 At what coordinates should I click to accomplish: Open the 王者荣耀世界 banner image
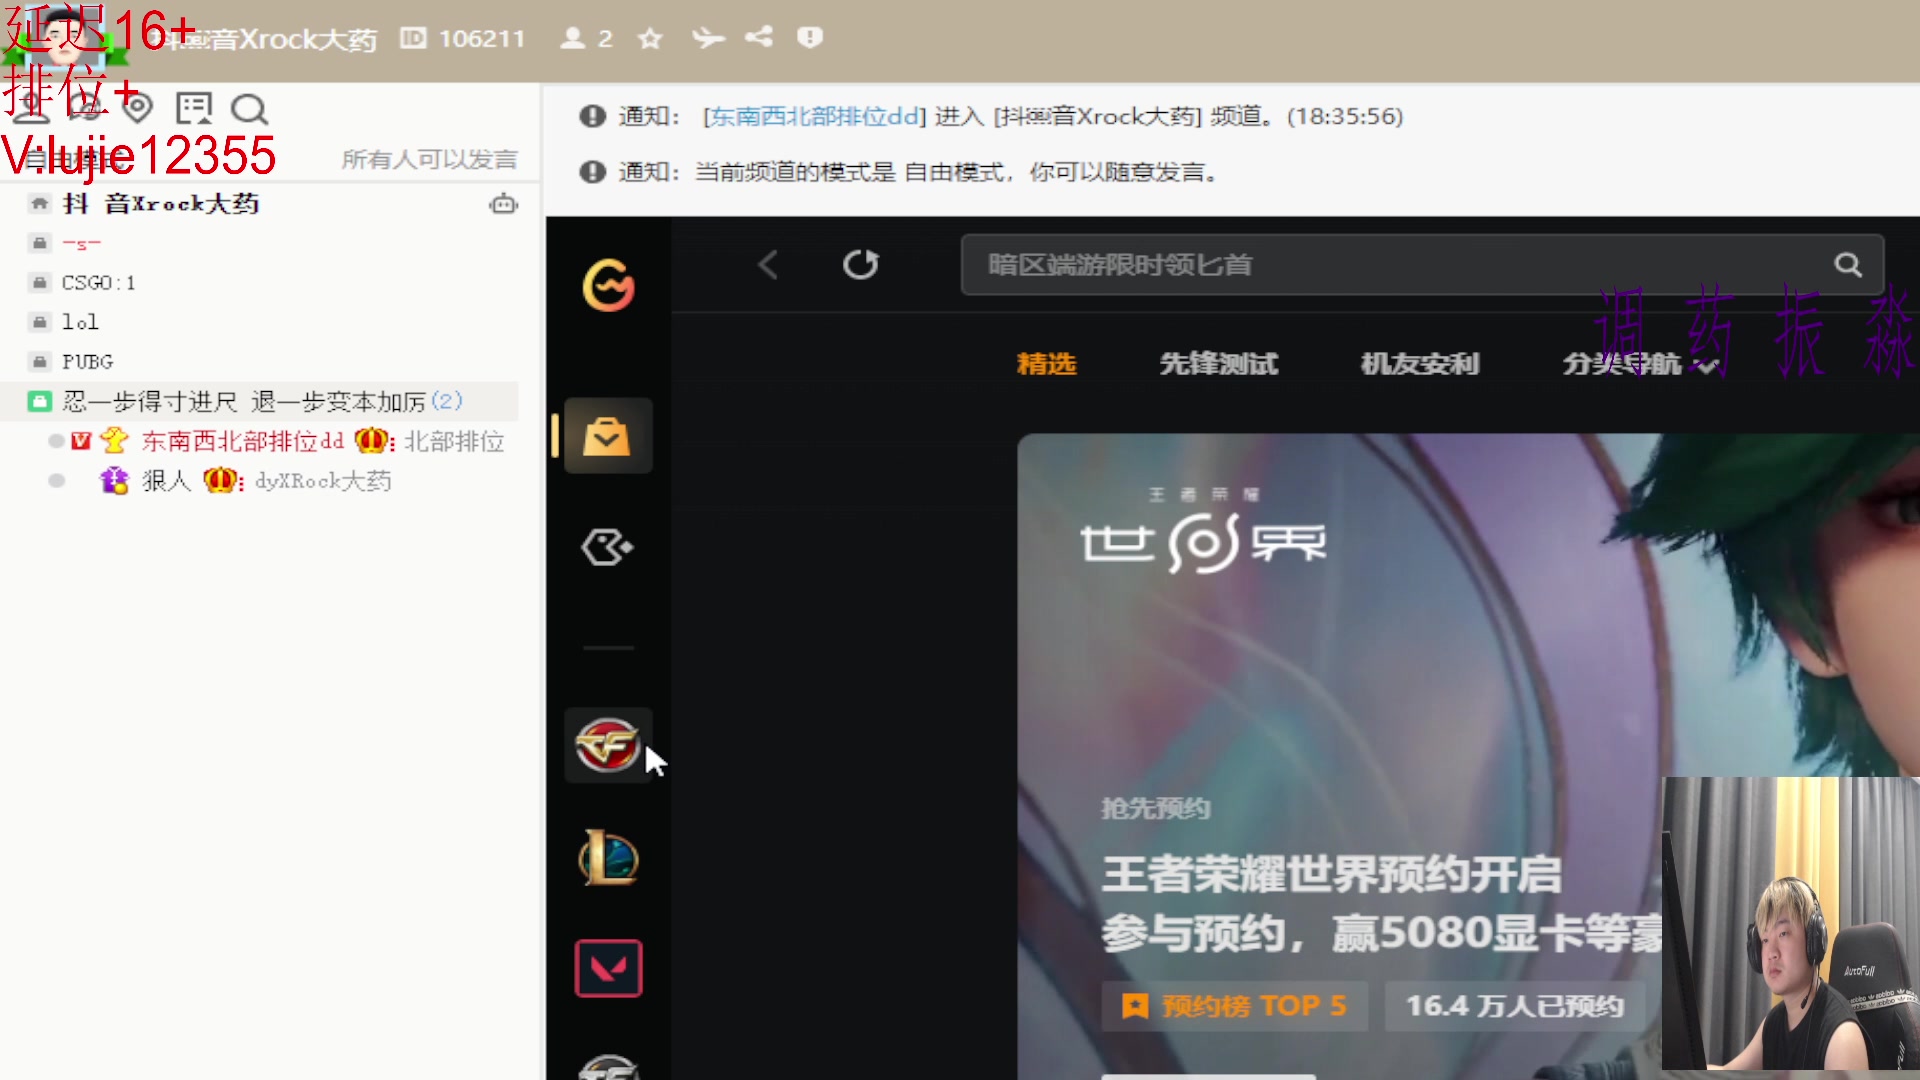click(1468, 755)
